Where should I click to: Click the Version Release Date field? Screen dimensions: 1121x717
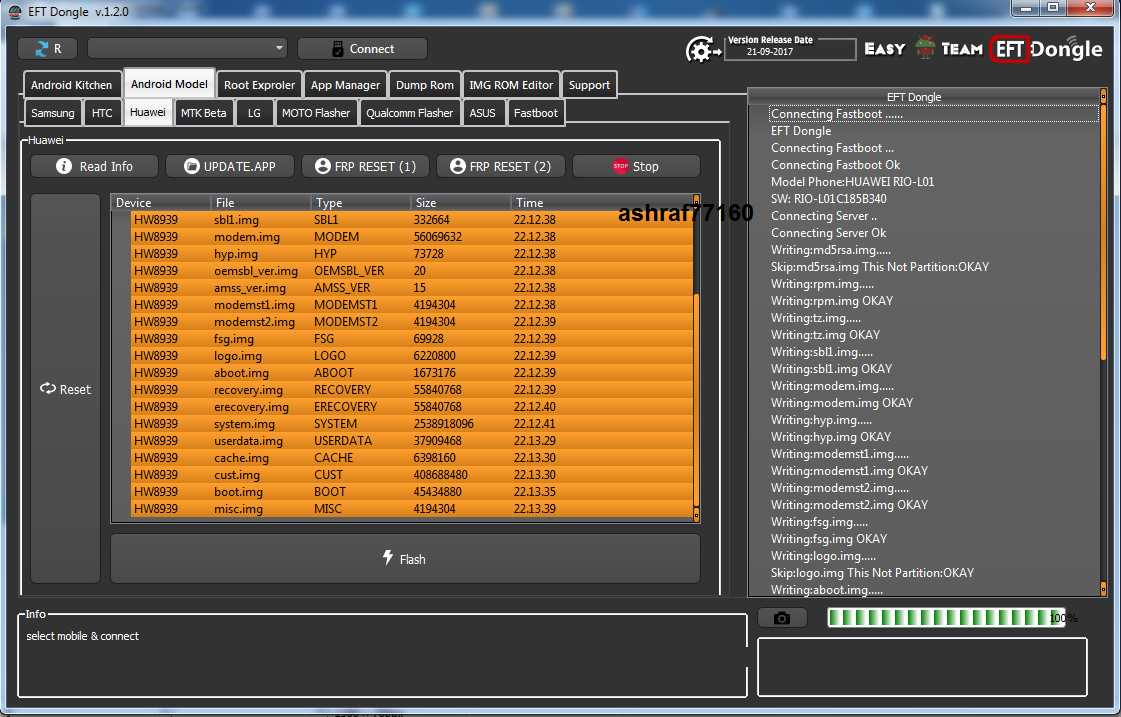click(789, 48)
